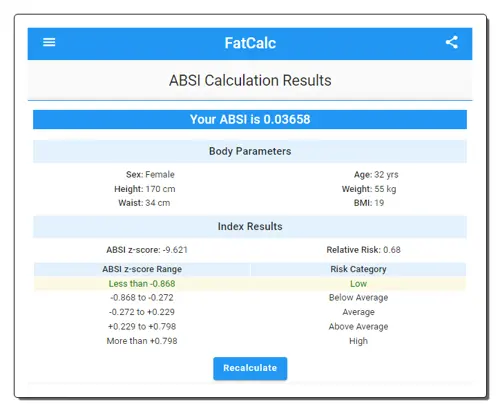
Task: Click the Body Parameters section header
Action: [250, 151]
